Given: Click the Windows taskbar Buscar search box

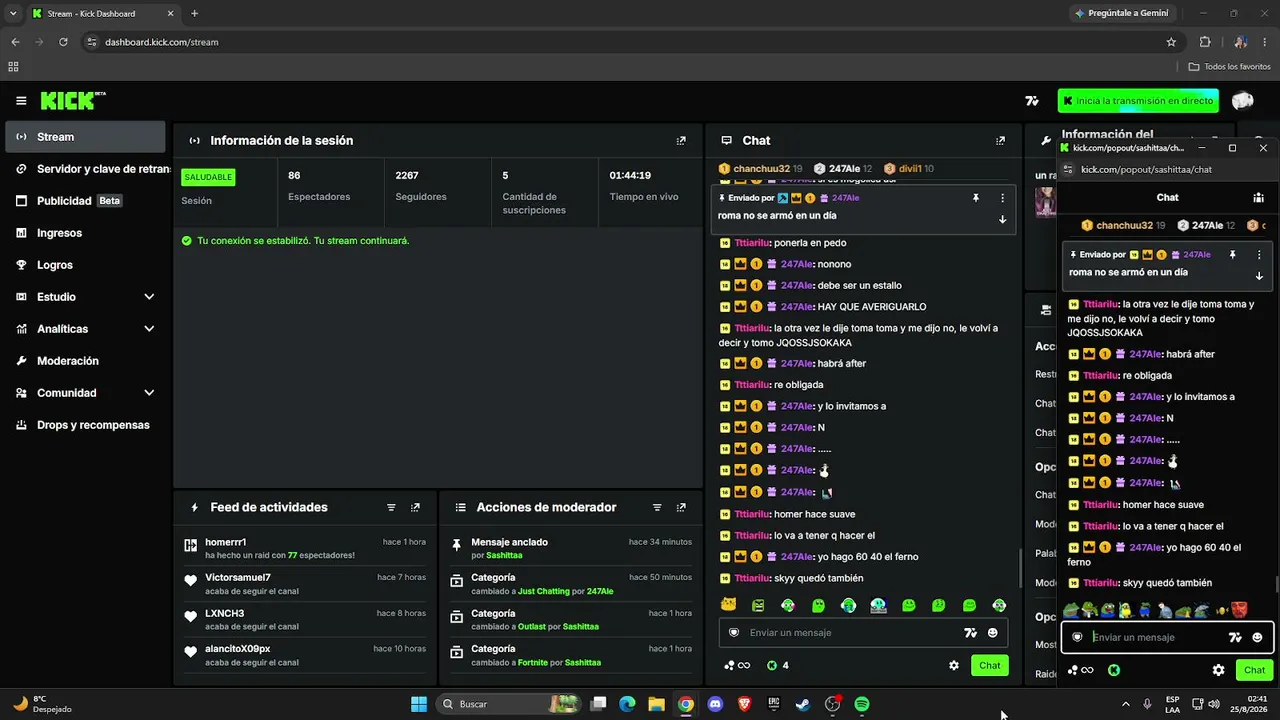Looking at the screenshot, I should pos(510,704).
